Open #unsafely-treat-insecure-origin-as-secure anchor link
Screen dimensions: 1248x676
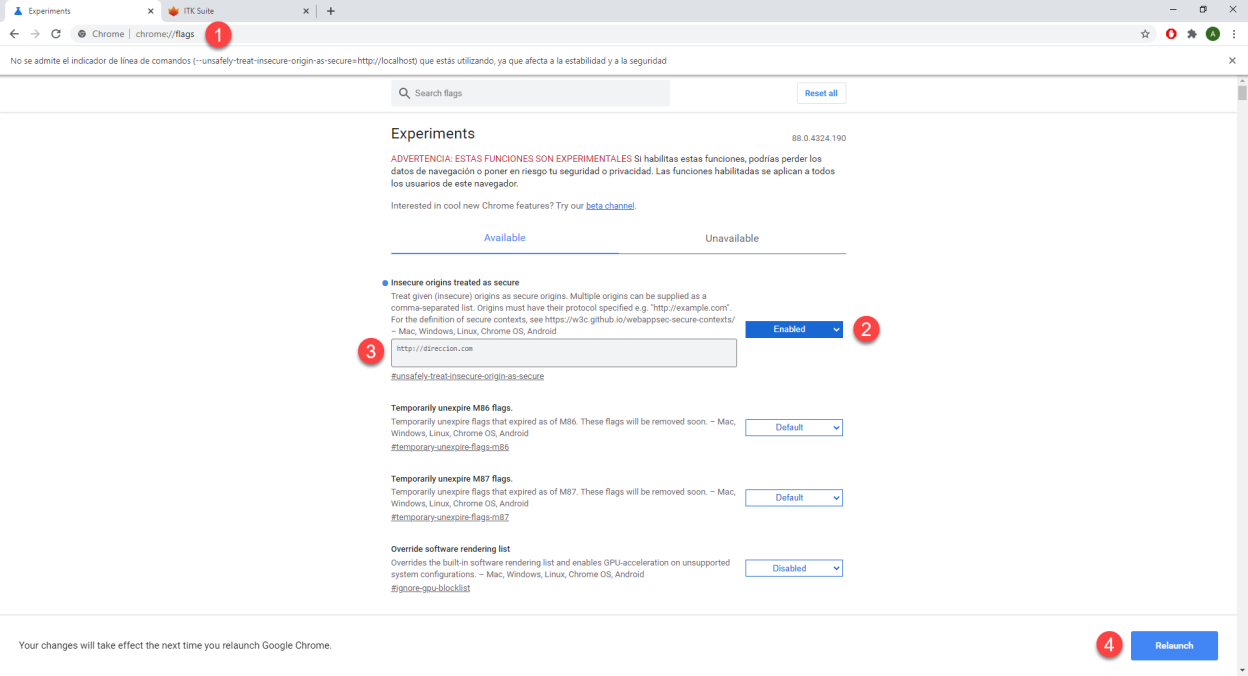(467, 376)
